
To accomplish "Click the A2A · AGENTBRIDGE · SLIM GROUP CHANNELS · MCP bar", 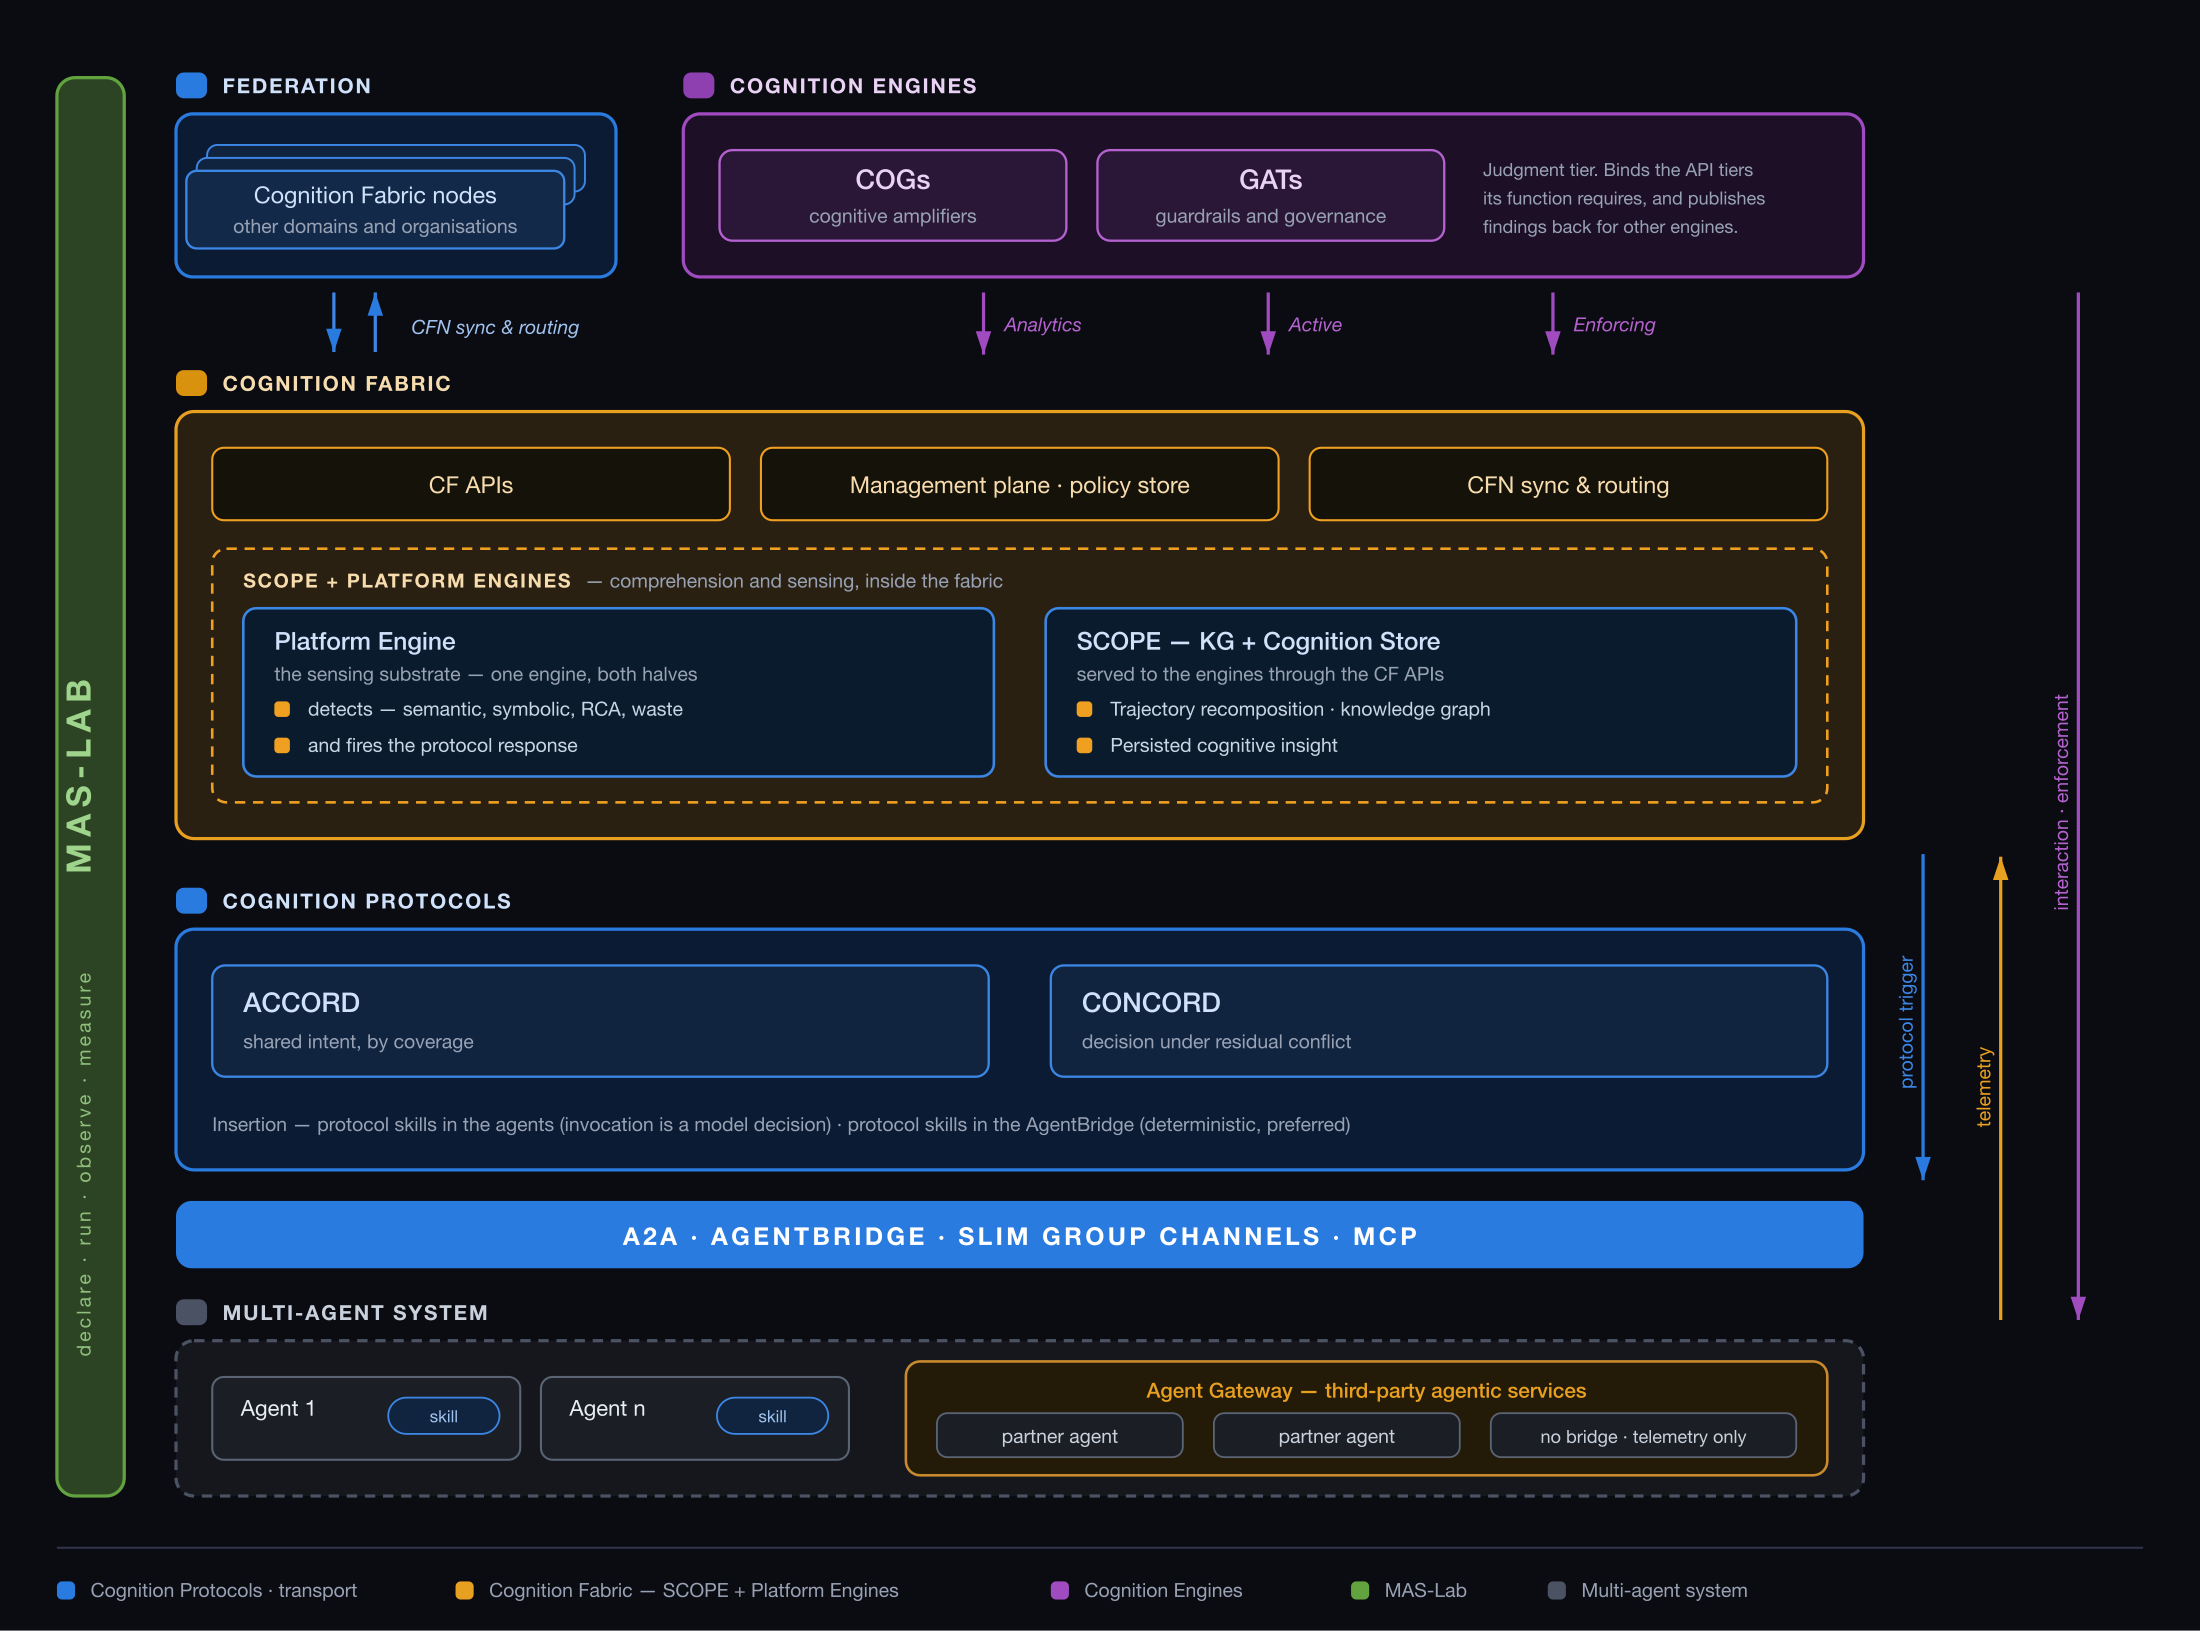I will pos(1019,1235).
